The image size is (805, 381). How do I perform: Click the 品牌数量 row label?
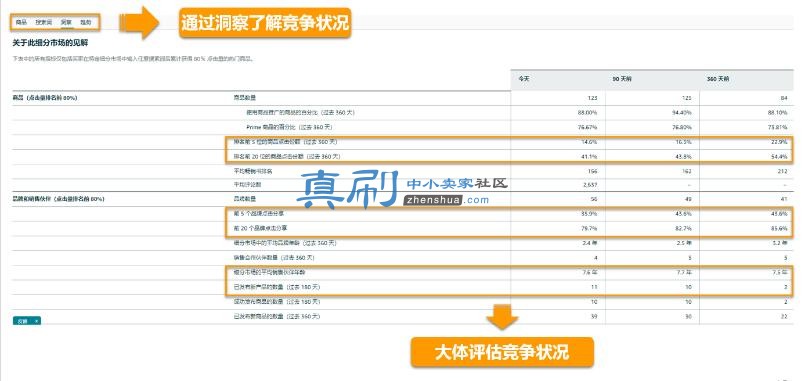pyautogui.click(x=244, y=198)
